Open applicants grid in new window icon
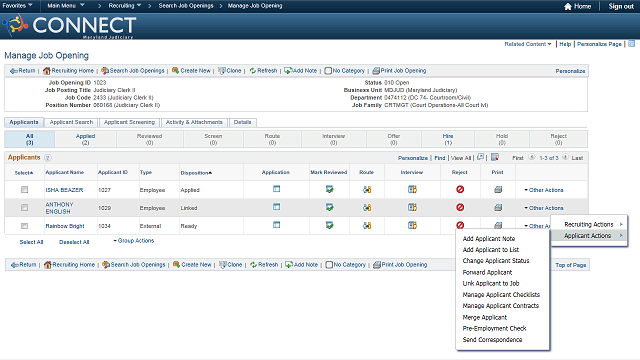The height and width of the screenshot is (360, 640). click(x=480, y=157)
